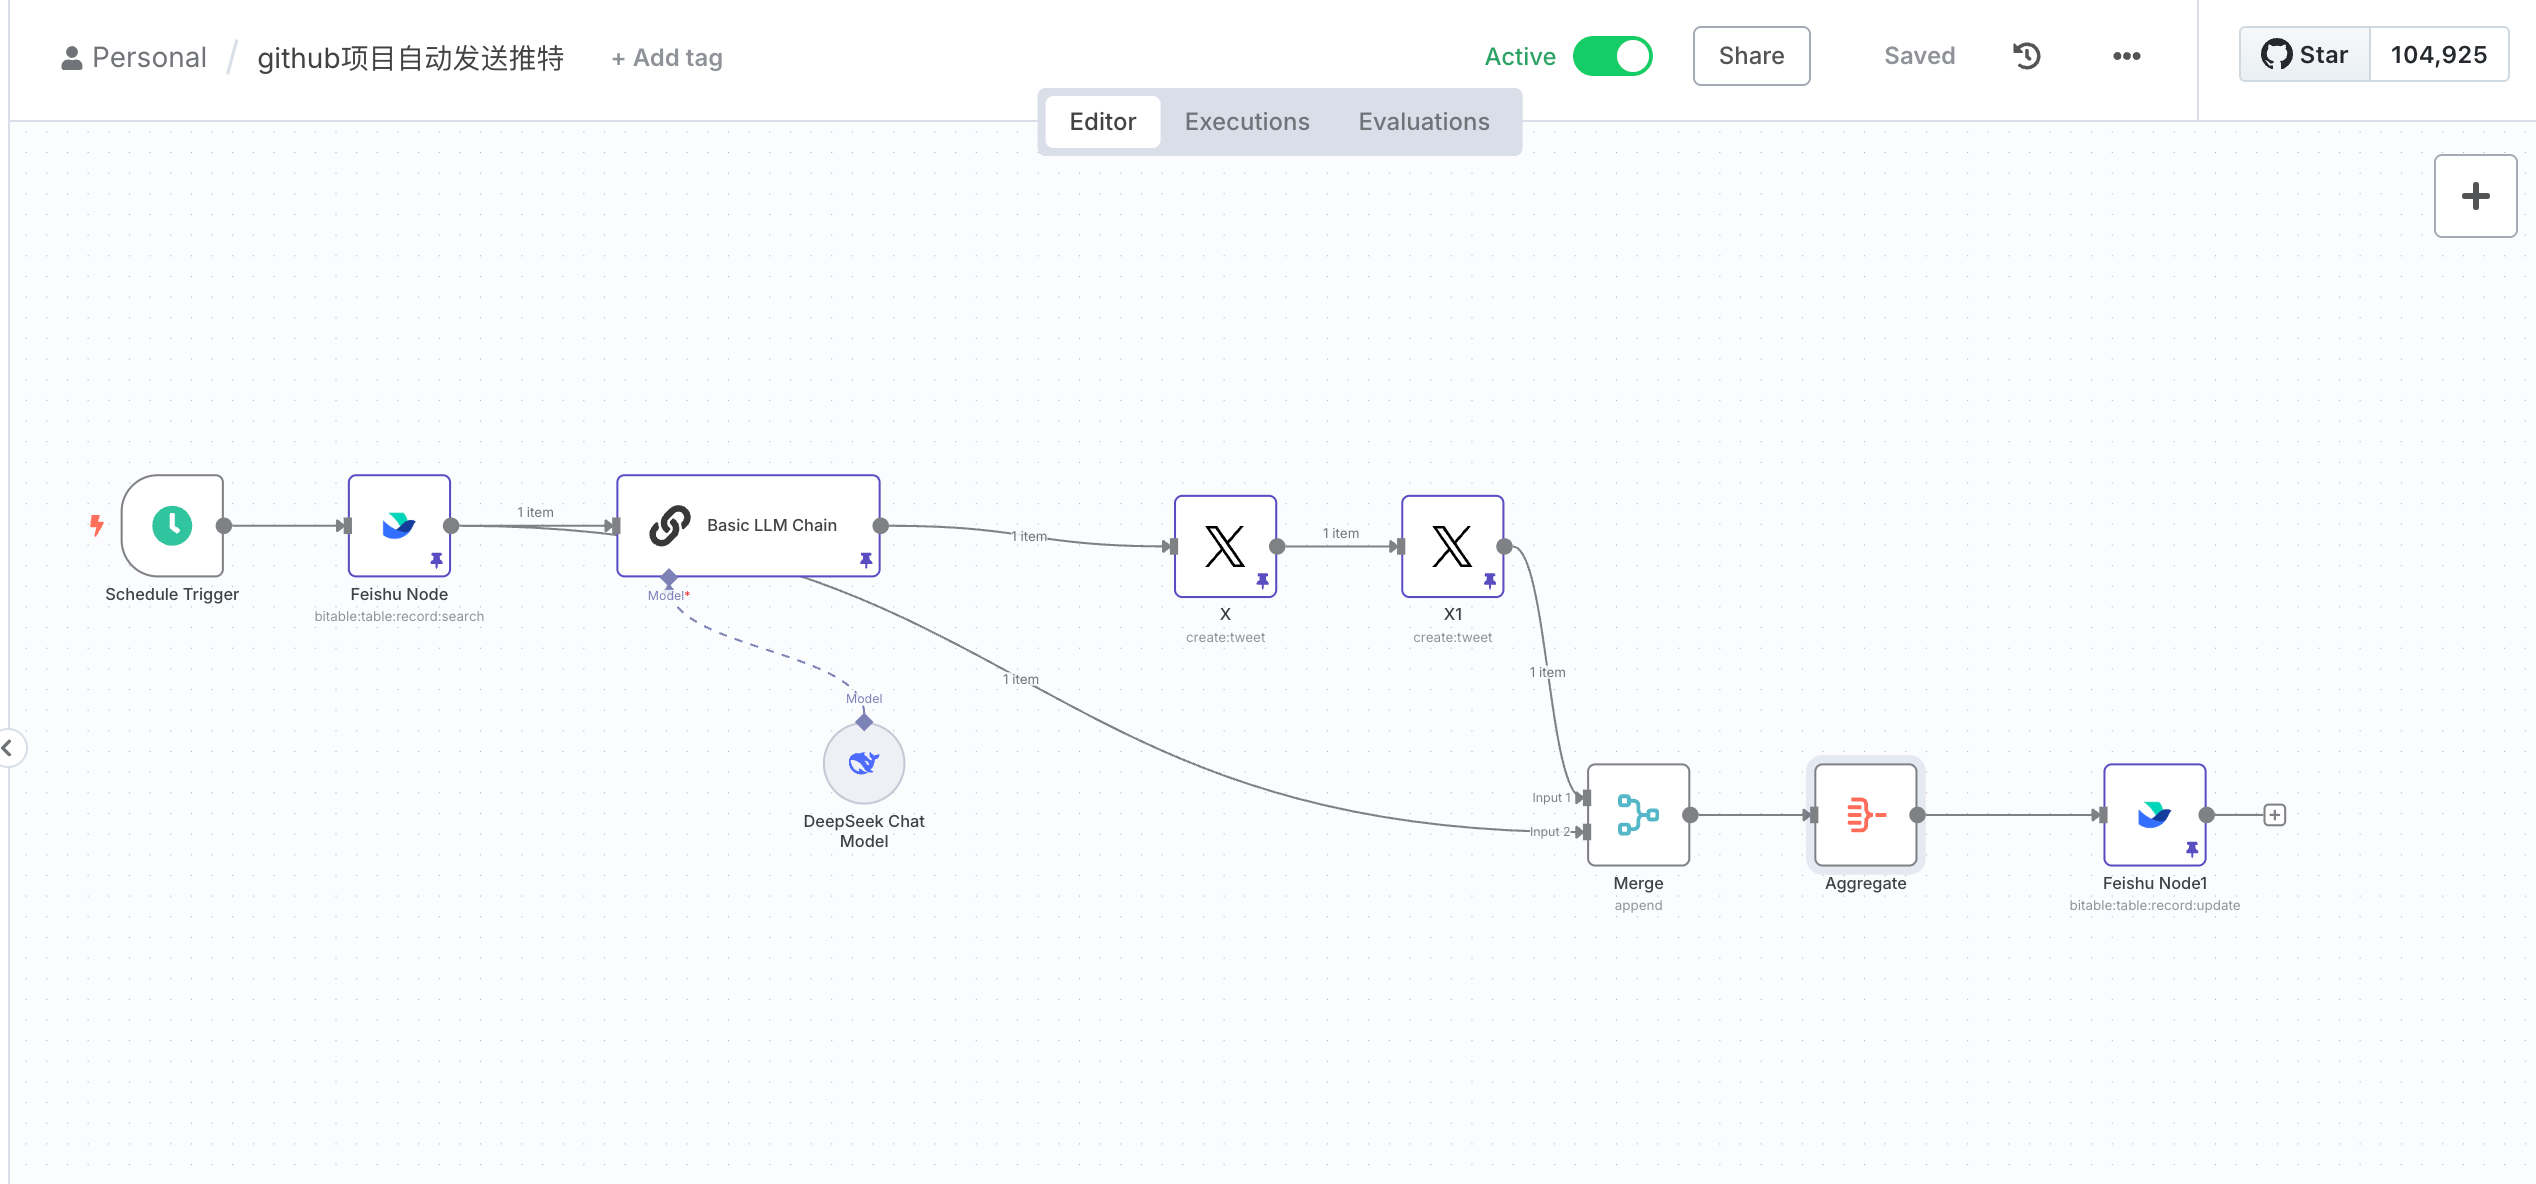
Task: Toggle the Active workflow switch off
Action: click(x=1612, y=56)
